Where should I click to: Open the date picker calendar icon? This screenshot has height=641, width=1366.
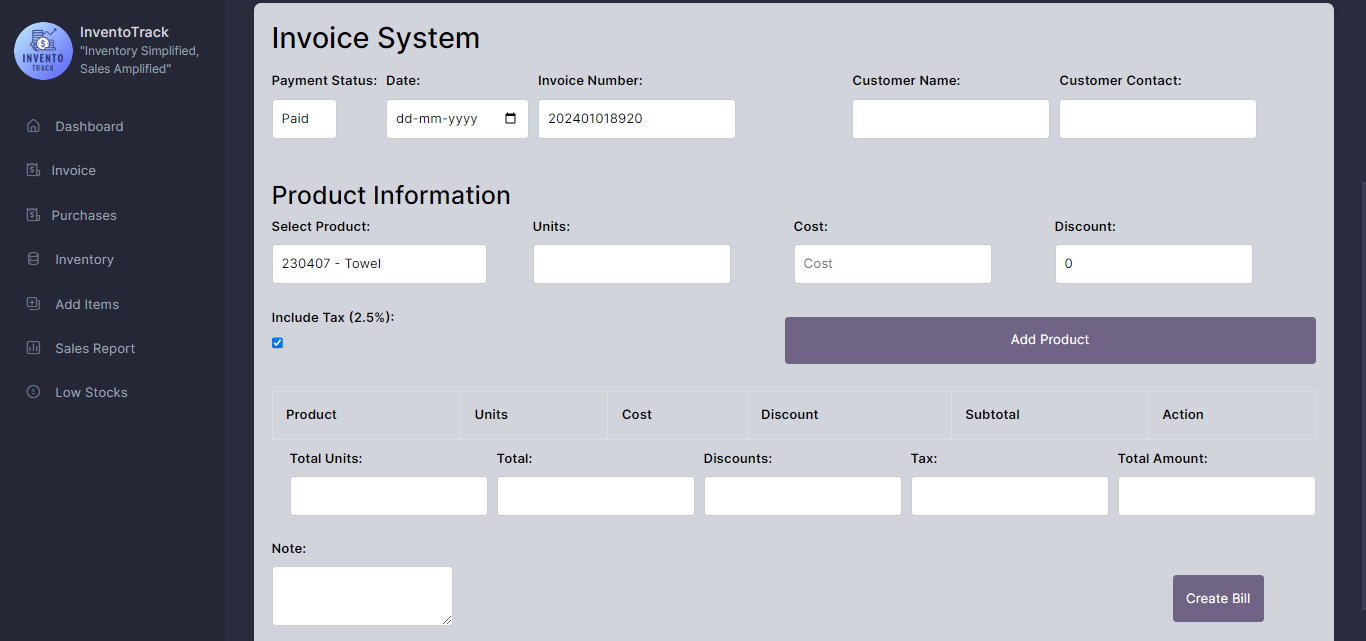[x=511, y=119]
